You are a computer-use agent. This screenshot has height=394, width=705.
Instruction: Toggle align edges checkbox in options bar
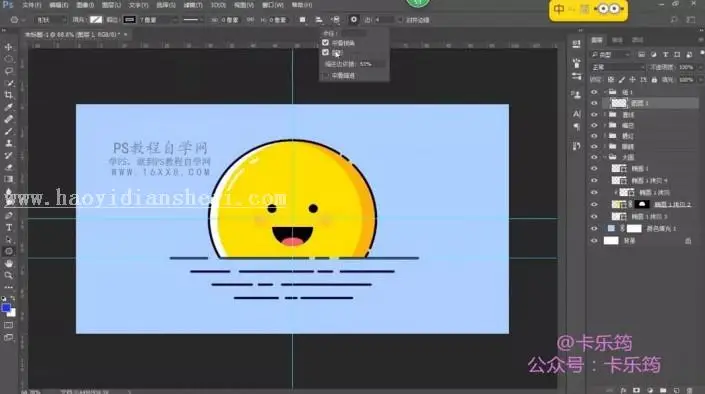(x=400, y=20)
